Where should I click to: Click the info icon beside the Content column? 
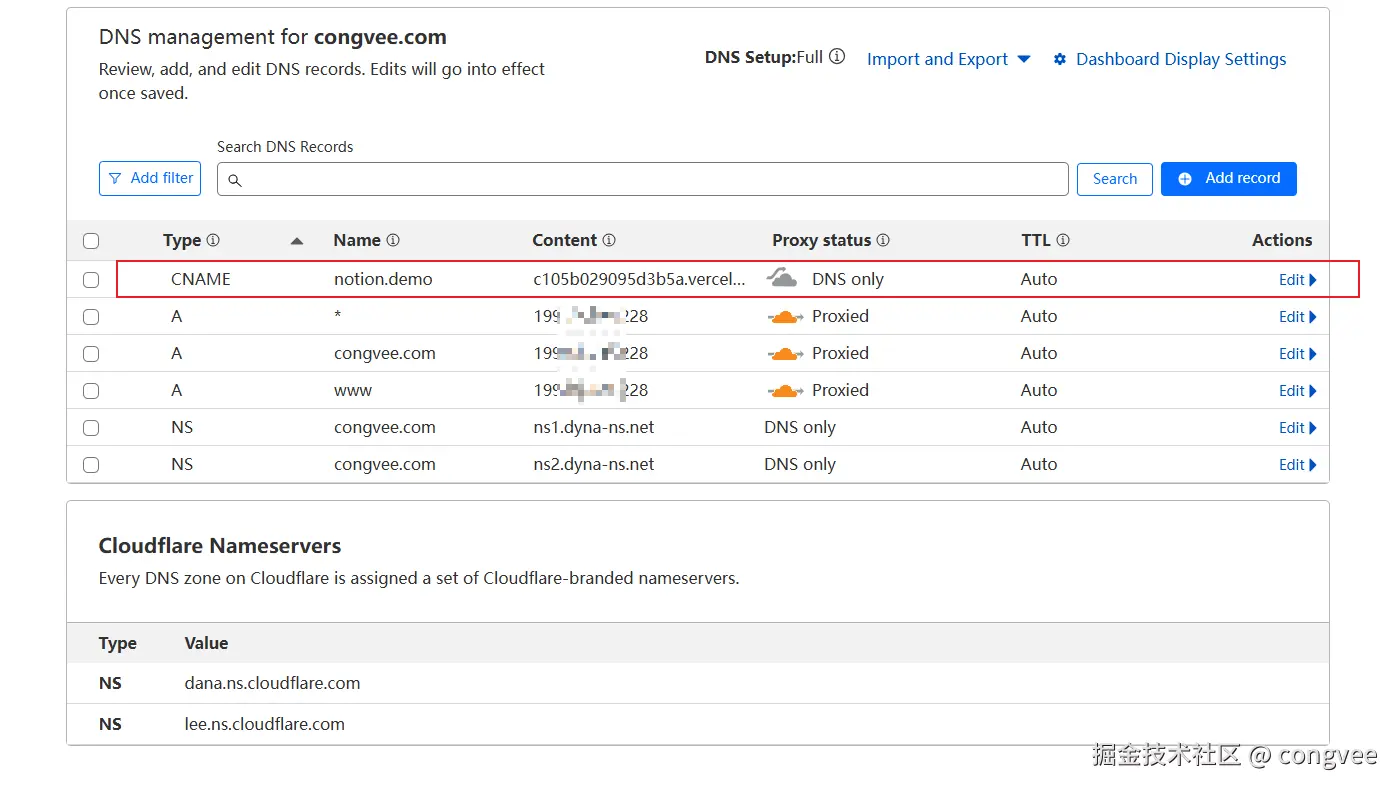(x=609, y=240)
